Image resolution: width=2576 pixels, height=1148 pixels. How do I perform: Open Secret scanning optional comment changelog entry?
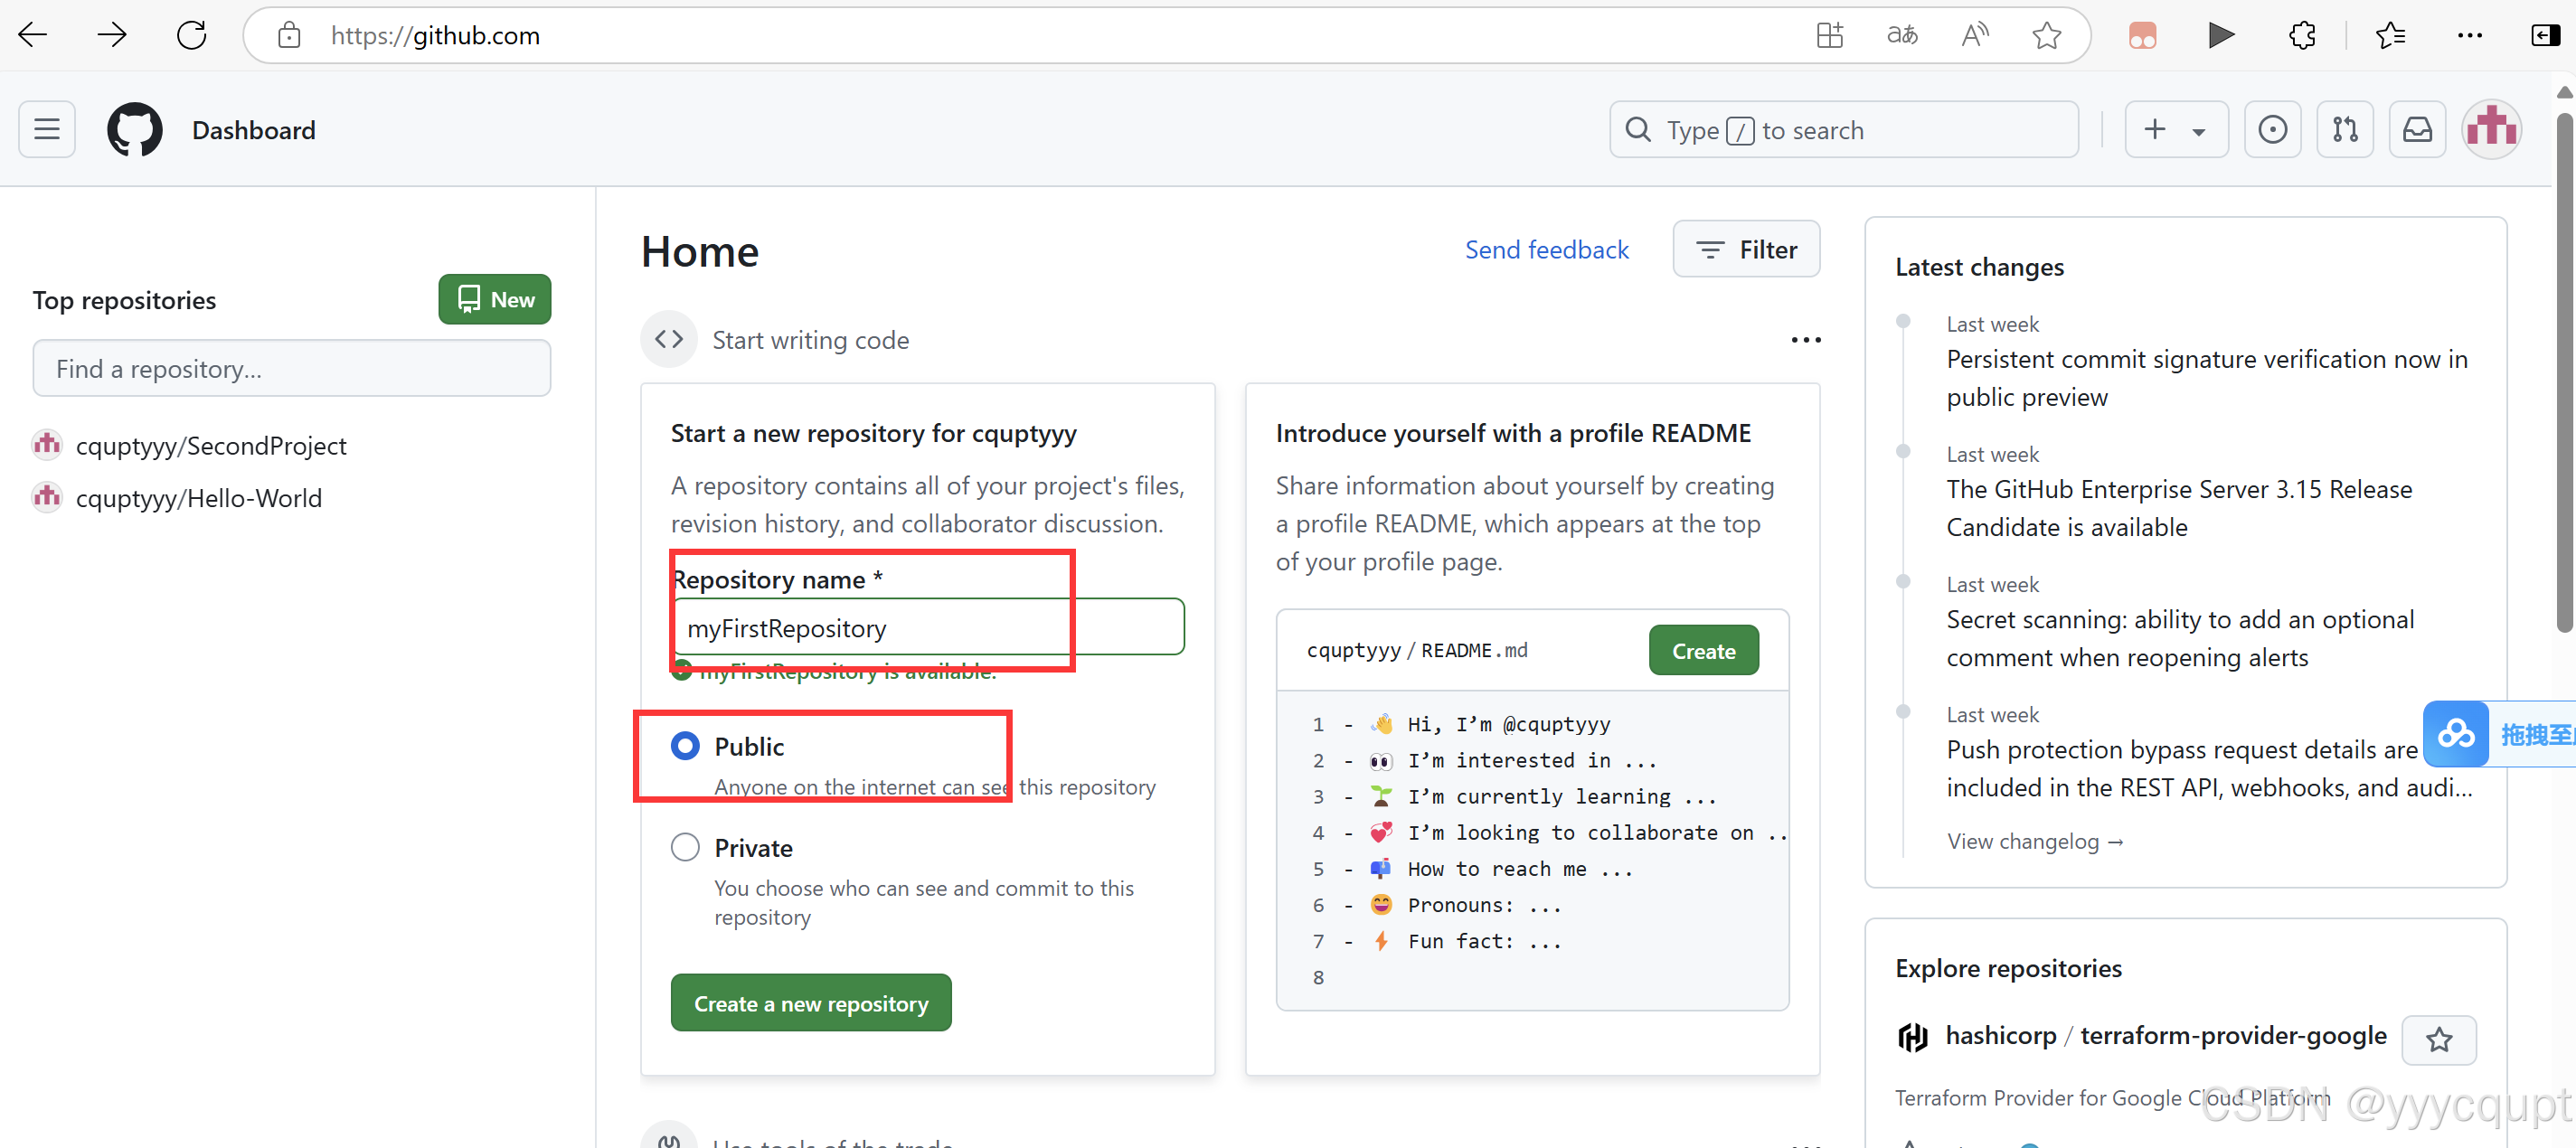coord(2180,638)
